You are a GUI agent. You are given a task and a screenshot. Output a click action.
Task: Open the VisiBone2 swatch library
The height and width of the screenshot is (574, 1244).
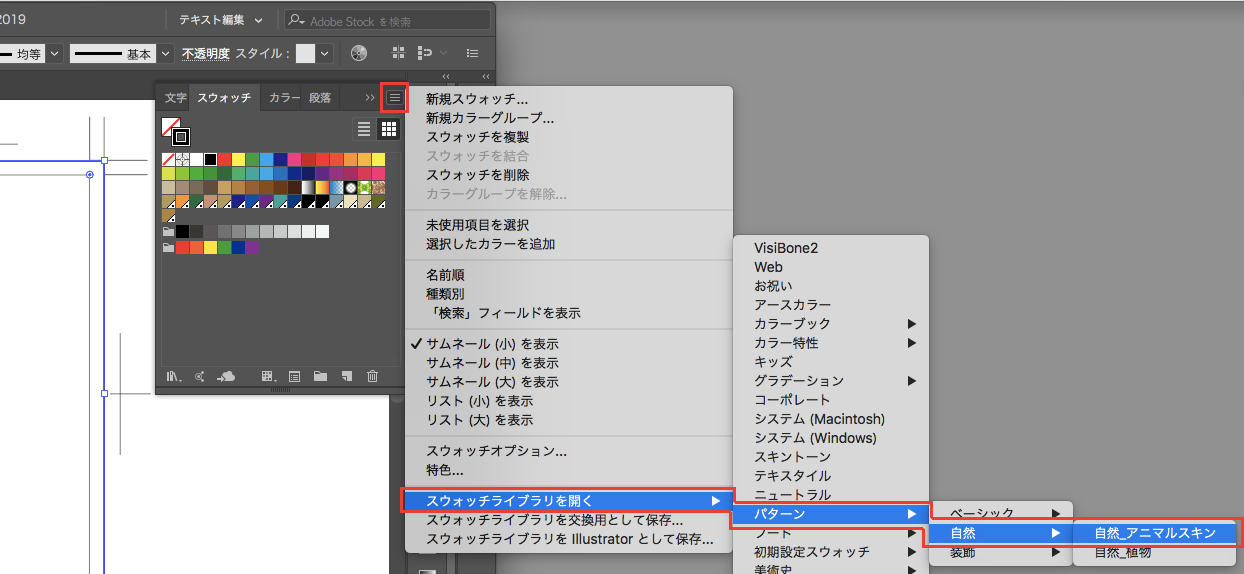832,248
